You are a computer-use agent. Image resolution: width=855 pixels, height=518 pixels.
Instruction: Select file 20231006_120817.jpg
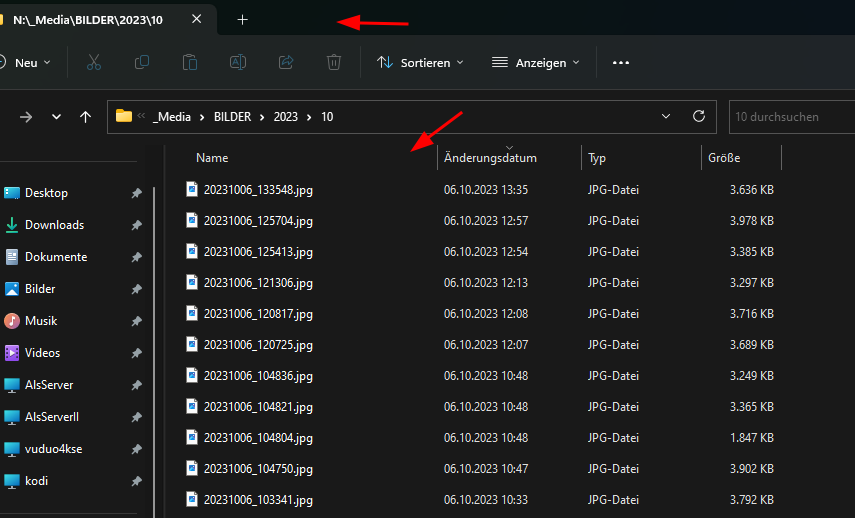[258, 314]
